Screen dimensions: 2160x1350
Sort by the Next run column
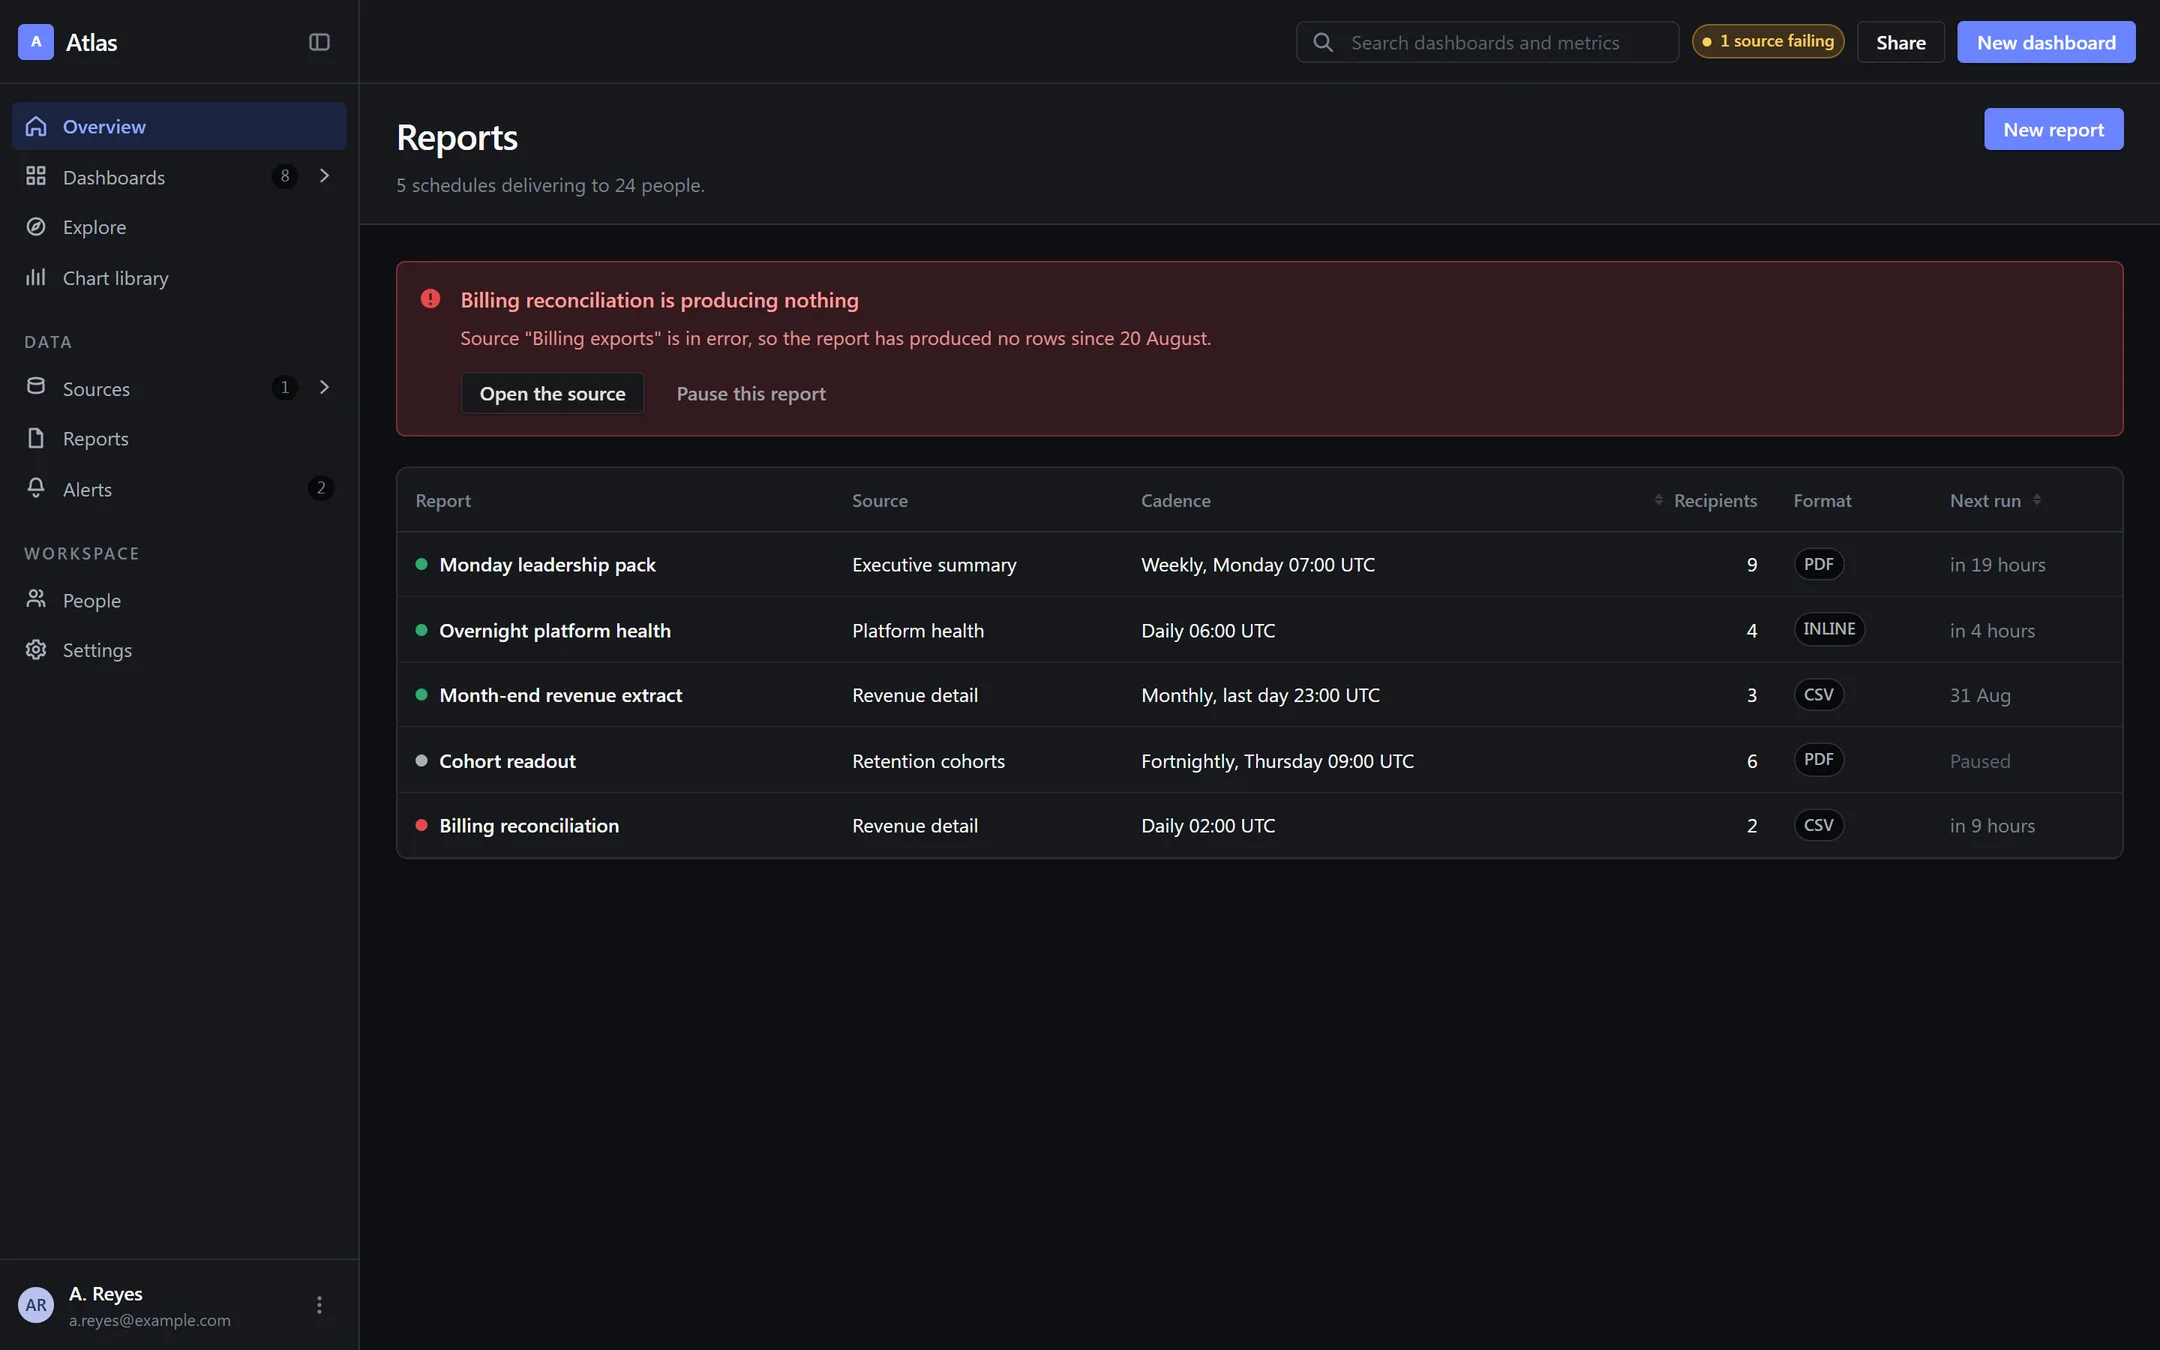click(x=1996, y=500)
